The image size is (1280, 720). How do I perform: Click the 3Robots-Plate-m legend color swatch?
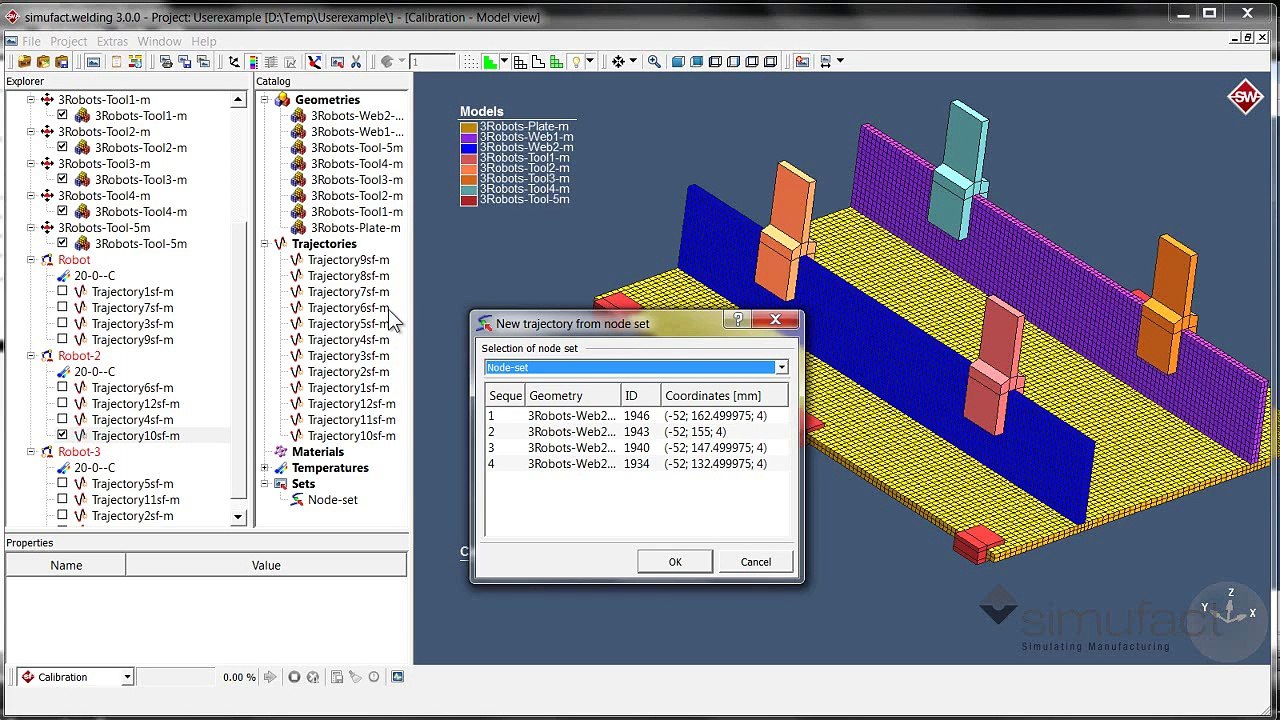tap(468, 127)
